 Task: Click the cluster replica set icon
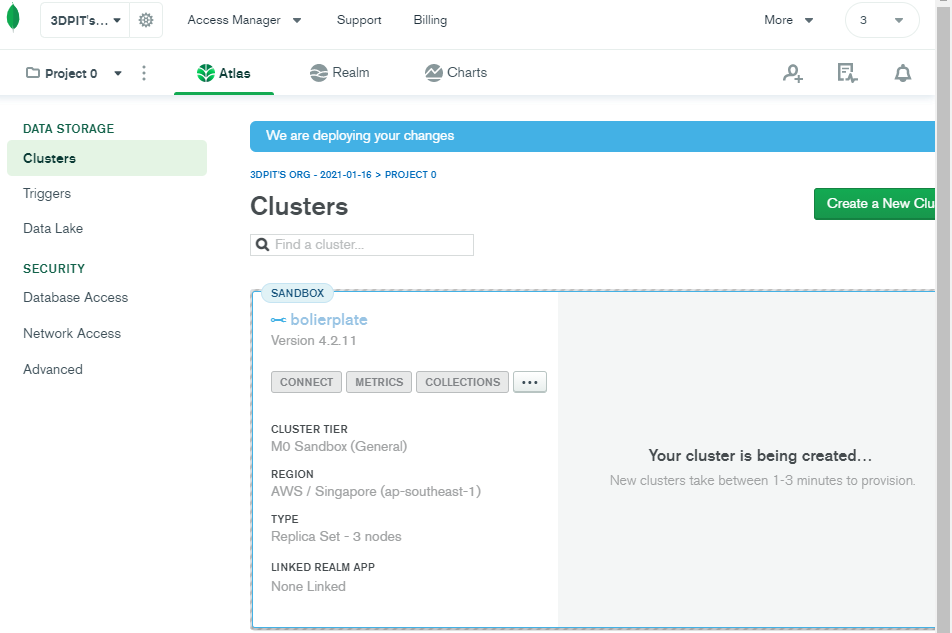pos(278,320)
